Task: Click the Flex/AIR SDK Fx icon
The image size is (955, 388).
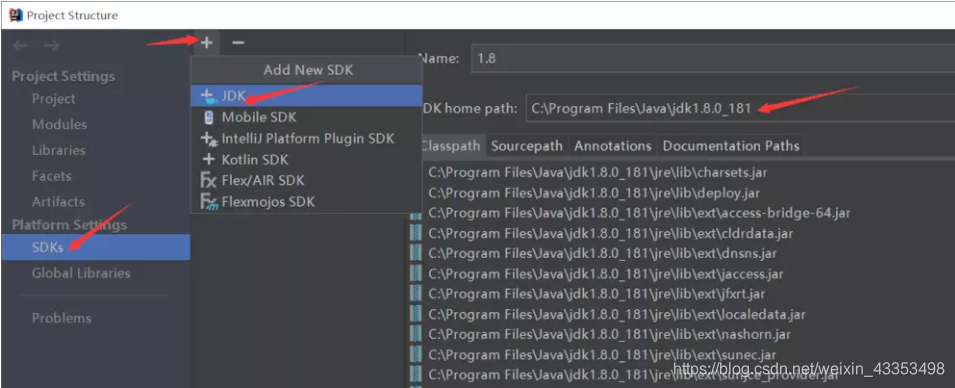Action: 209,181
